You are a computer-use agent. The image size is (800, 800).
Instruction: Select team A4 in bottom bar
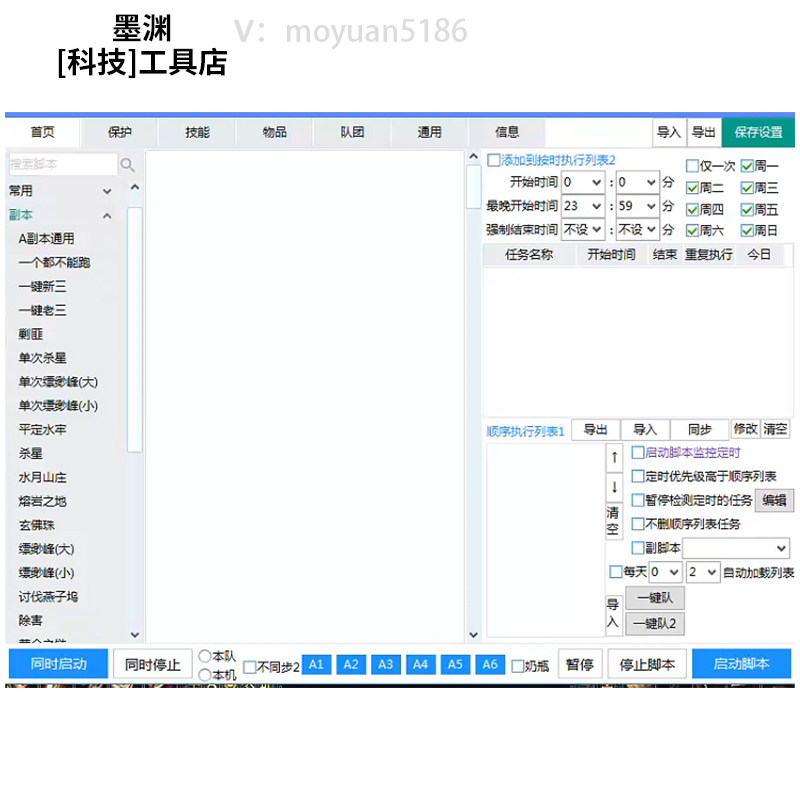coord(421,663)
